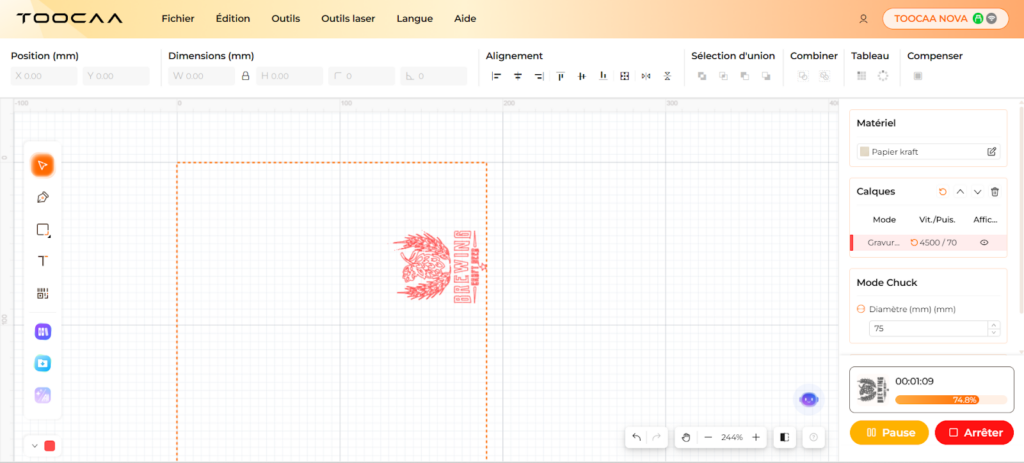Click the undo arrow
The image size is (1024, 463).
pos(637,437)
